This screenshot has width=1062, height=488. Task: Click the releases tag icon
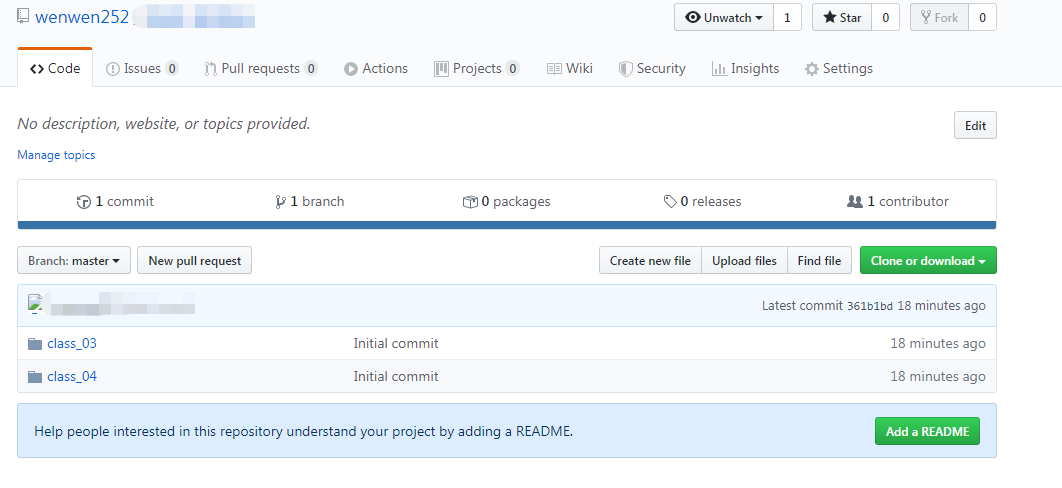[670, 202]
